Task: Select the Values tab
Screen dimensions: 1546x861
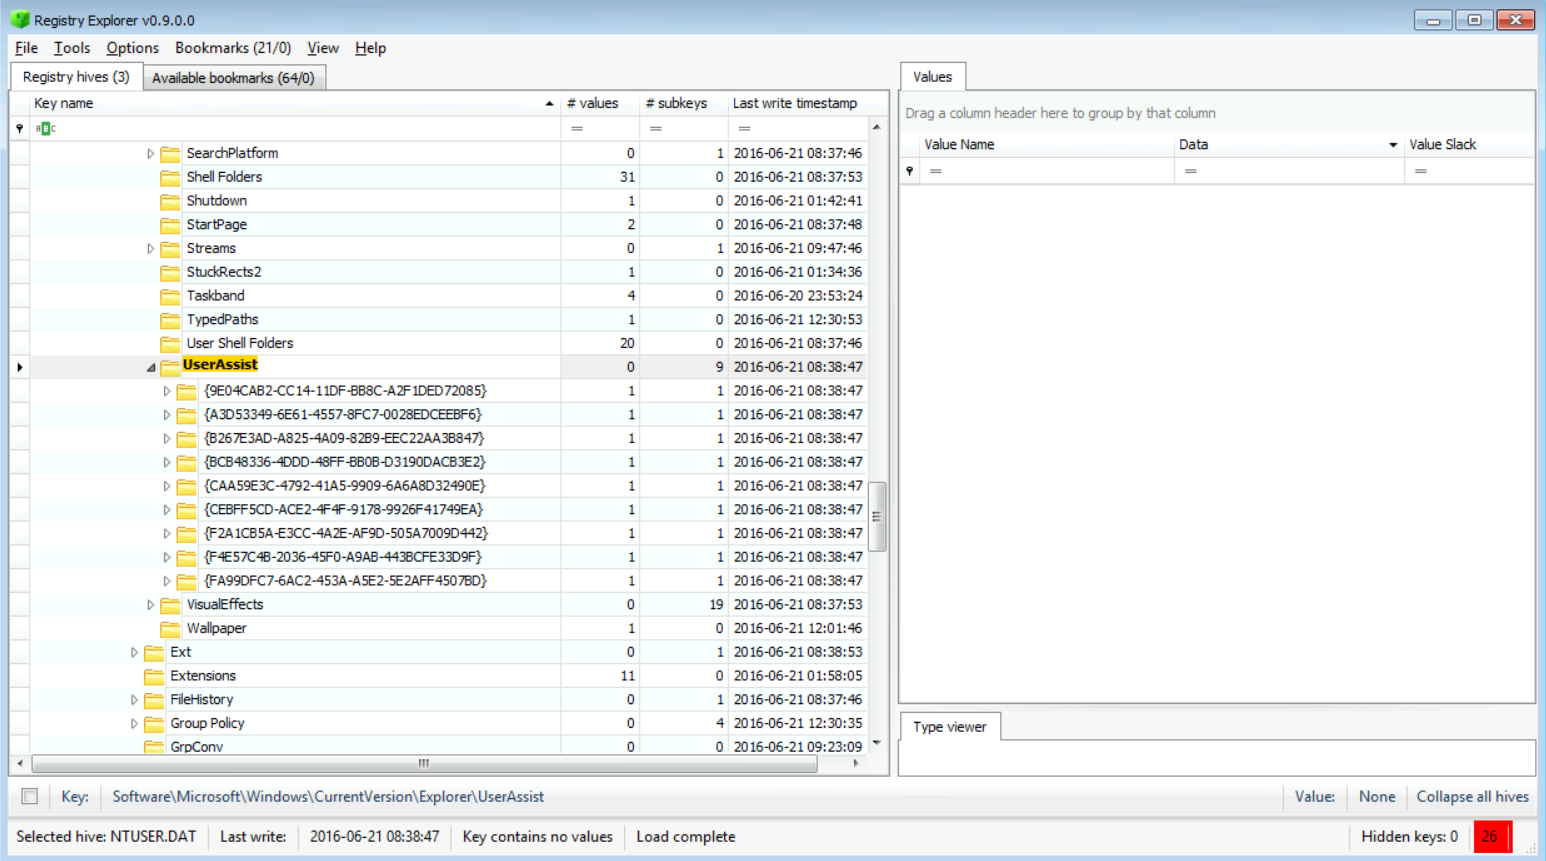Action: pos(932,77)
